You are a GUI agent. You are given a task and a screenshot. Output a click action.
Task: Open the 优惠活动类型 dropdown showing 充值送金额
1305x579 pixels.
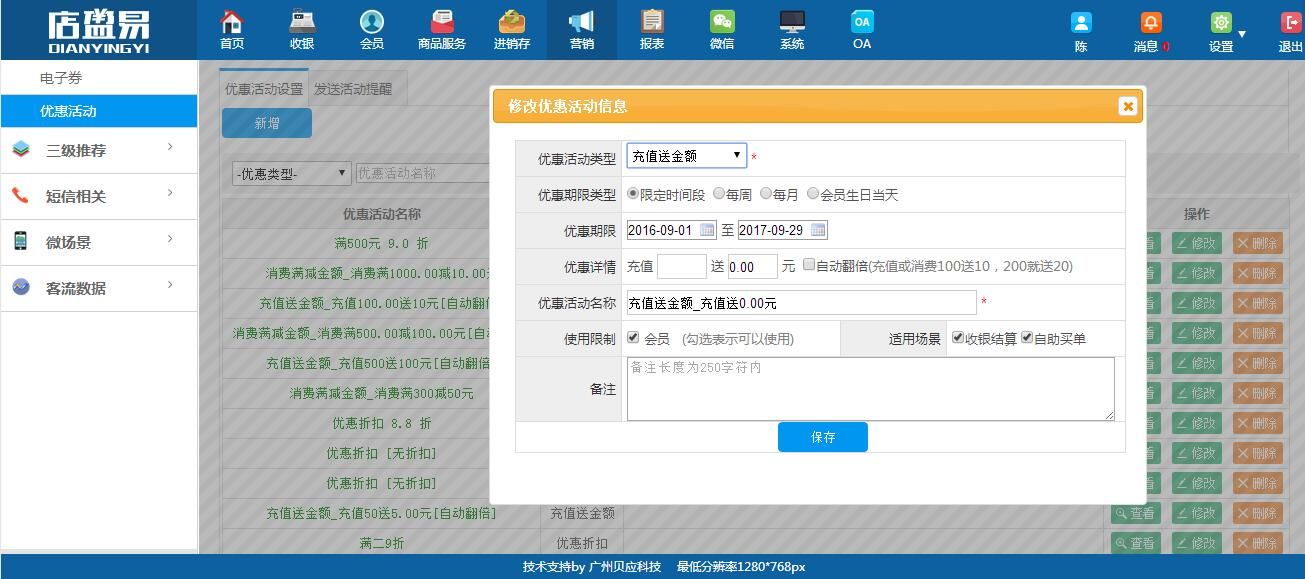click(687, 156)
